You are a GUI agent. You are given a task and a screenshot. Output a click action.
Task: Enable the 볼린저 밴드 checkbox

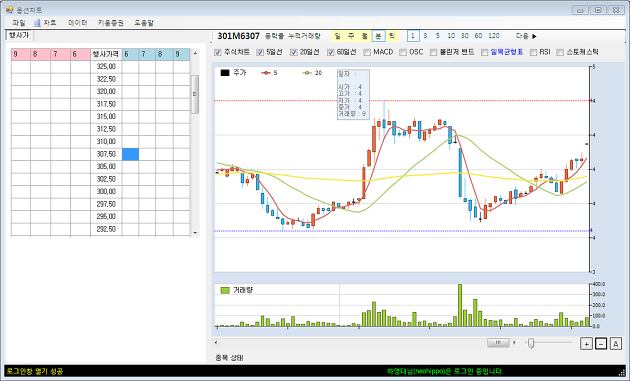click(x=433, y=52)
